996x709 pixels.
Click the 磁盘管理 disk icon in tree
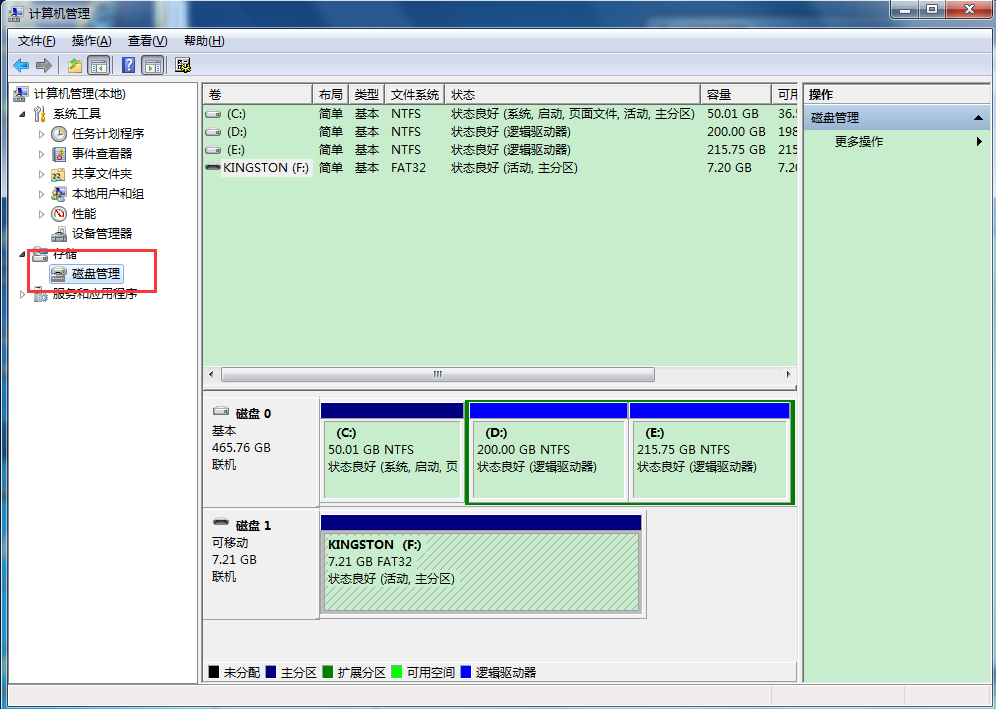59,274
